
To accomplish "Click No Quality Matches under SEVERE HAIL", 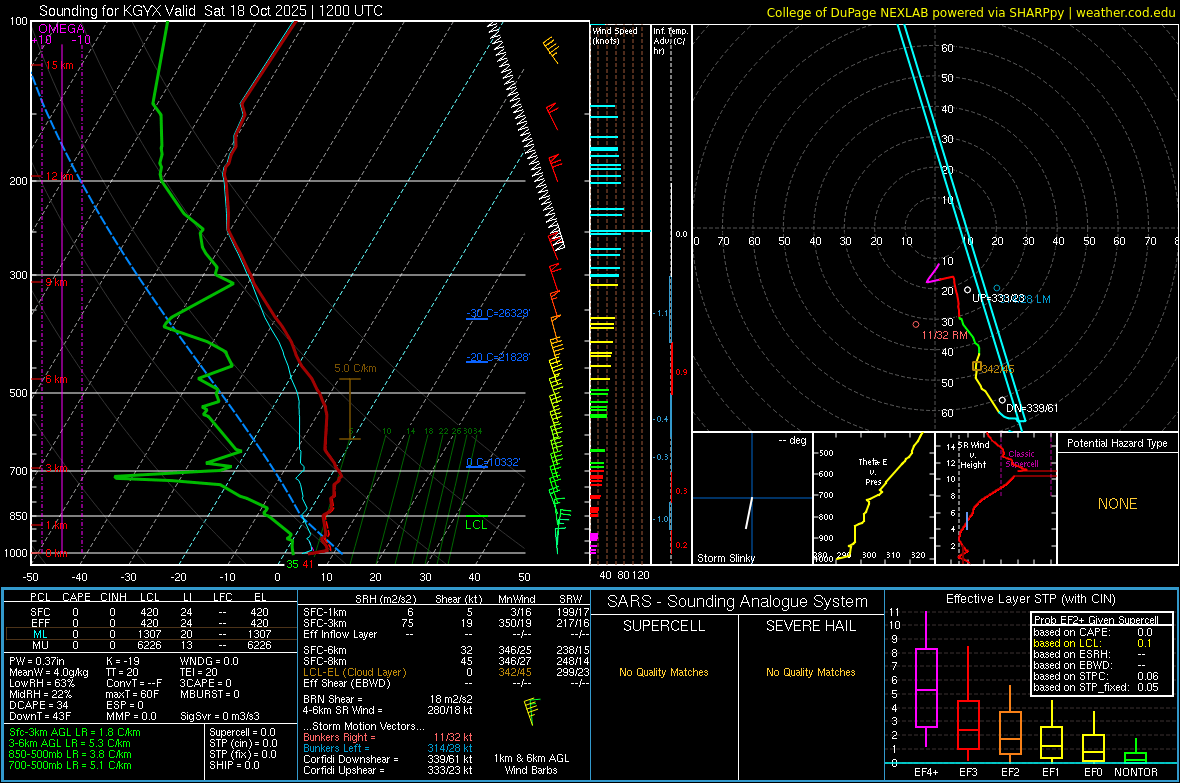I will click(x=810, y=672).
